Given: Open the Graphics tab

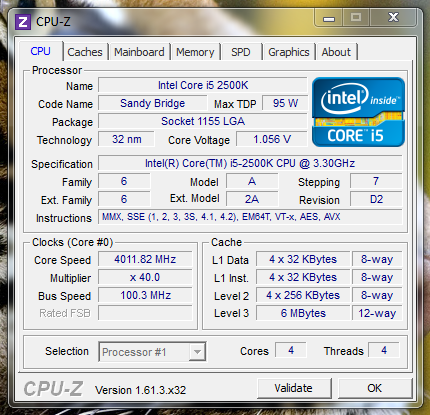Looking at the screenshot, I should click(289, 52).
